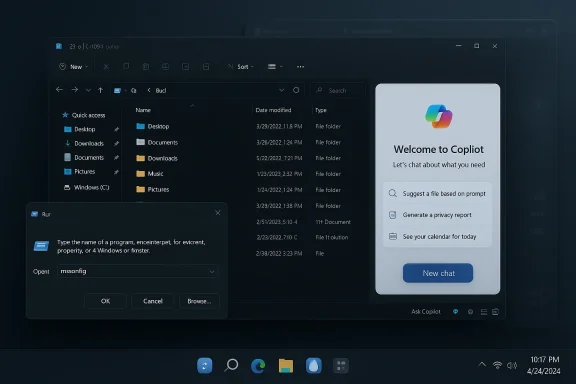Switch to details view icon in status bar

pyautogui.click(x=484, y=312)
